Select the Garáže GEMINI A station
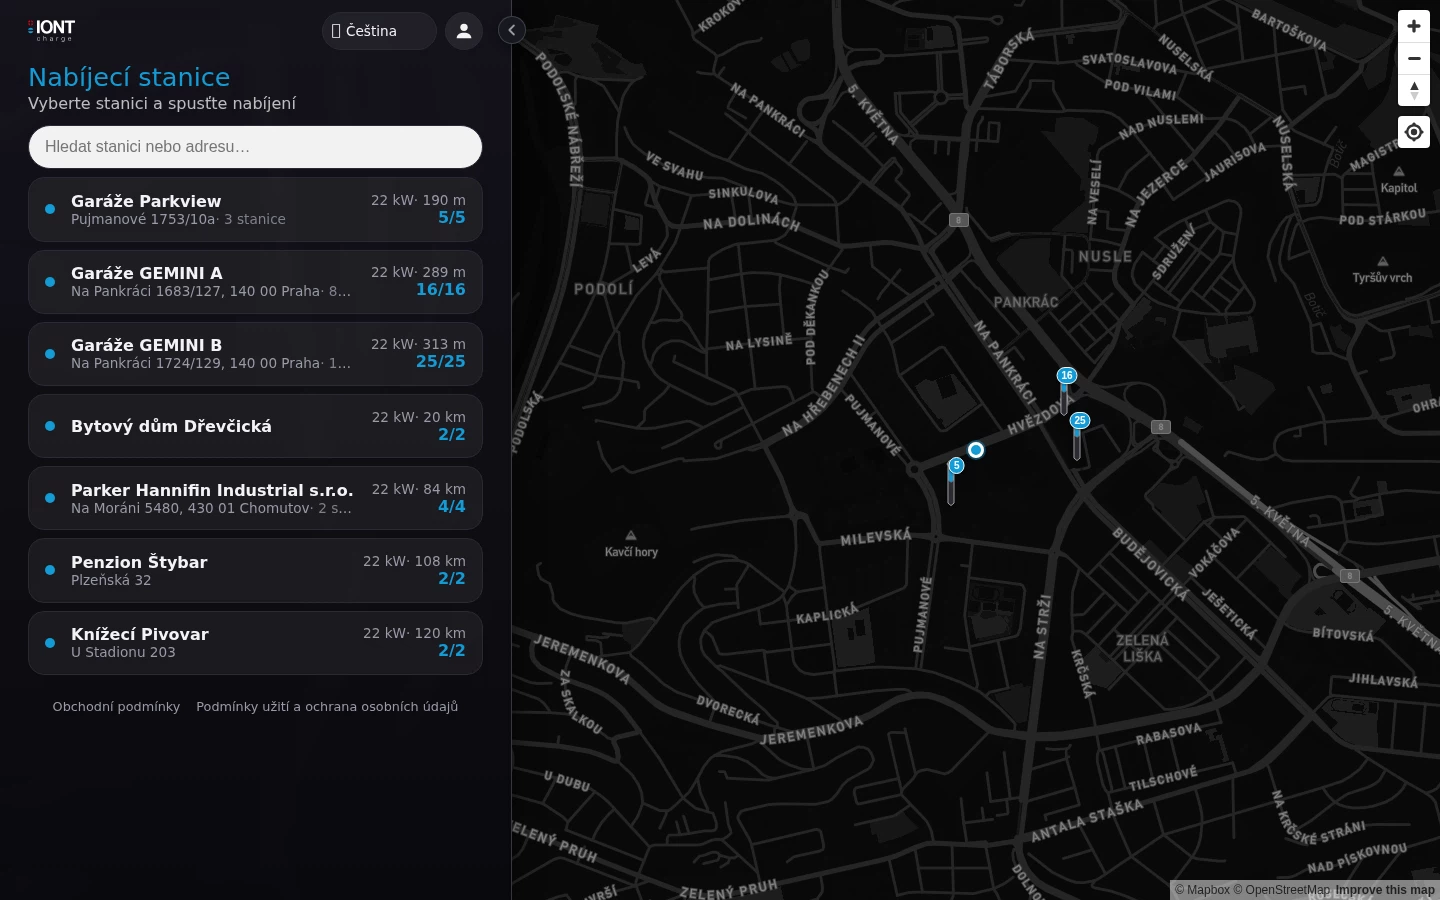 point(255,282)
